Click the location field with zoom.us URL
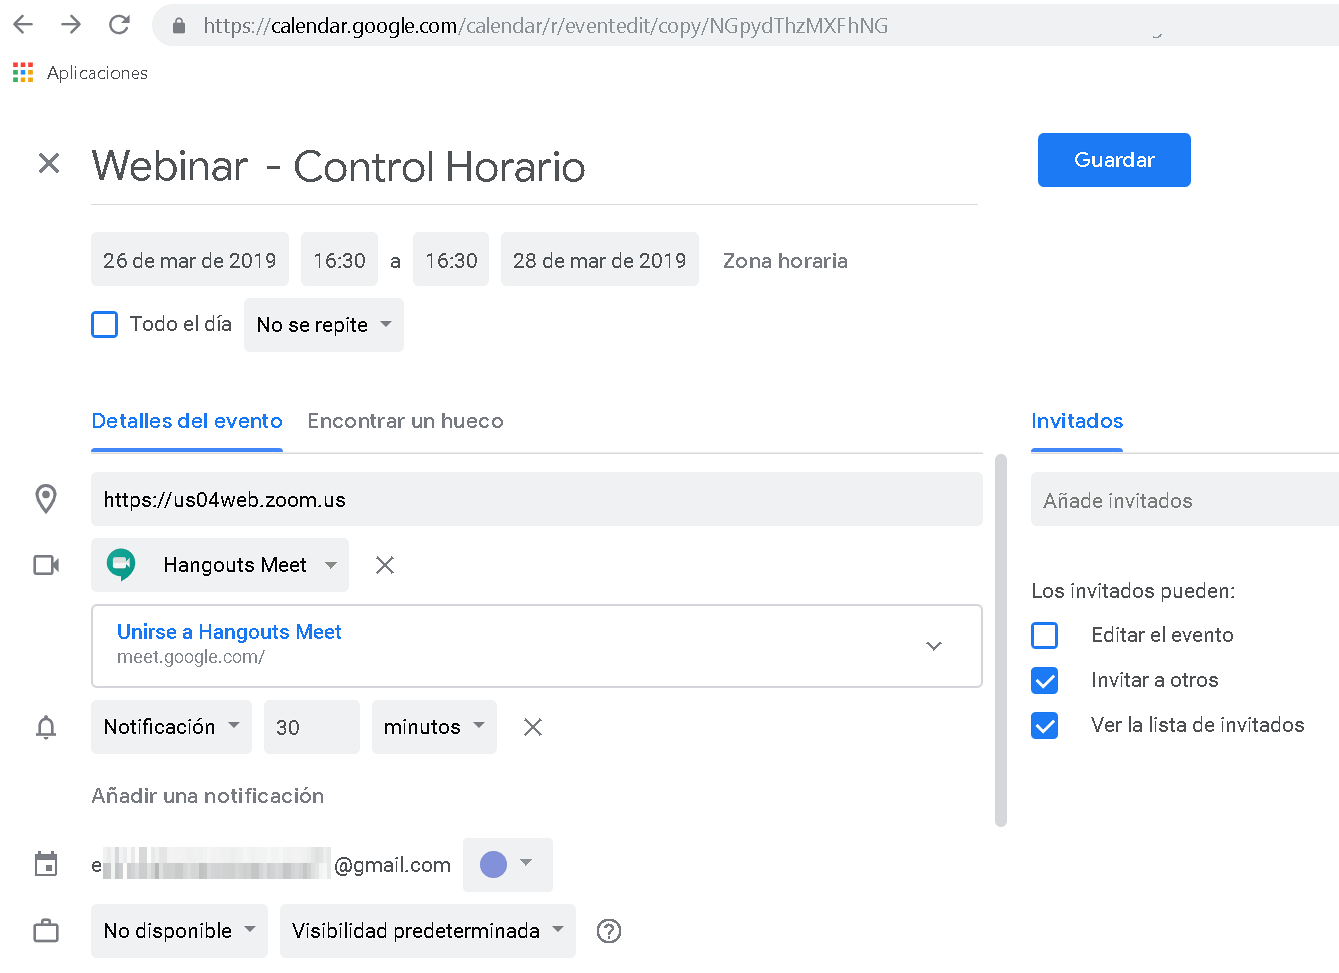 pos(537,499)
